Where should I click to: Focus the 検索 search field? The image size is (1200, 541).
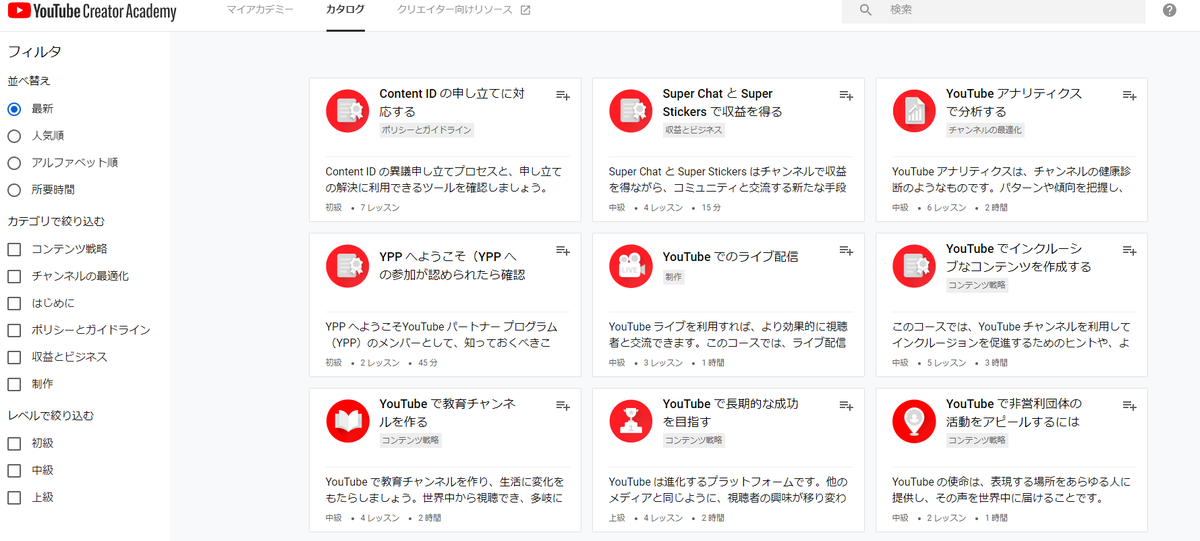pos(993,10)
